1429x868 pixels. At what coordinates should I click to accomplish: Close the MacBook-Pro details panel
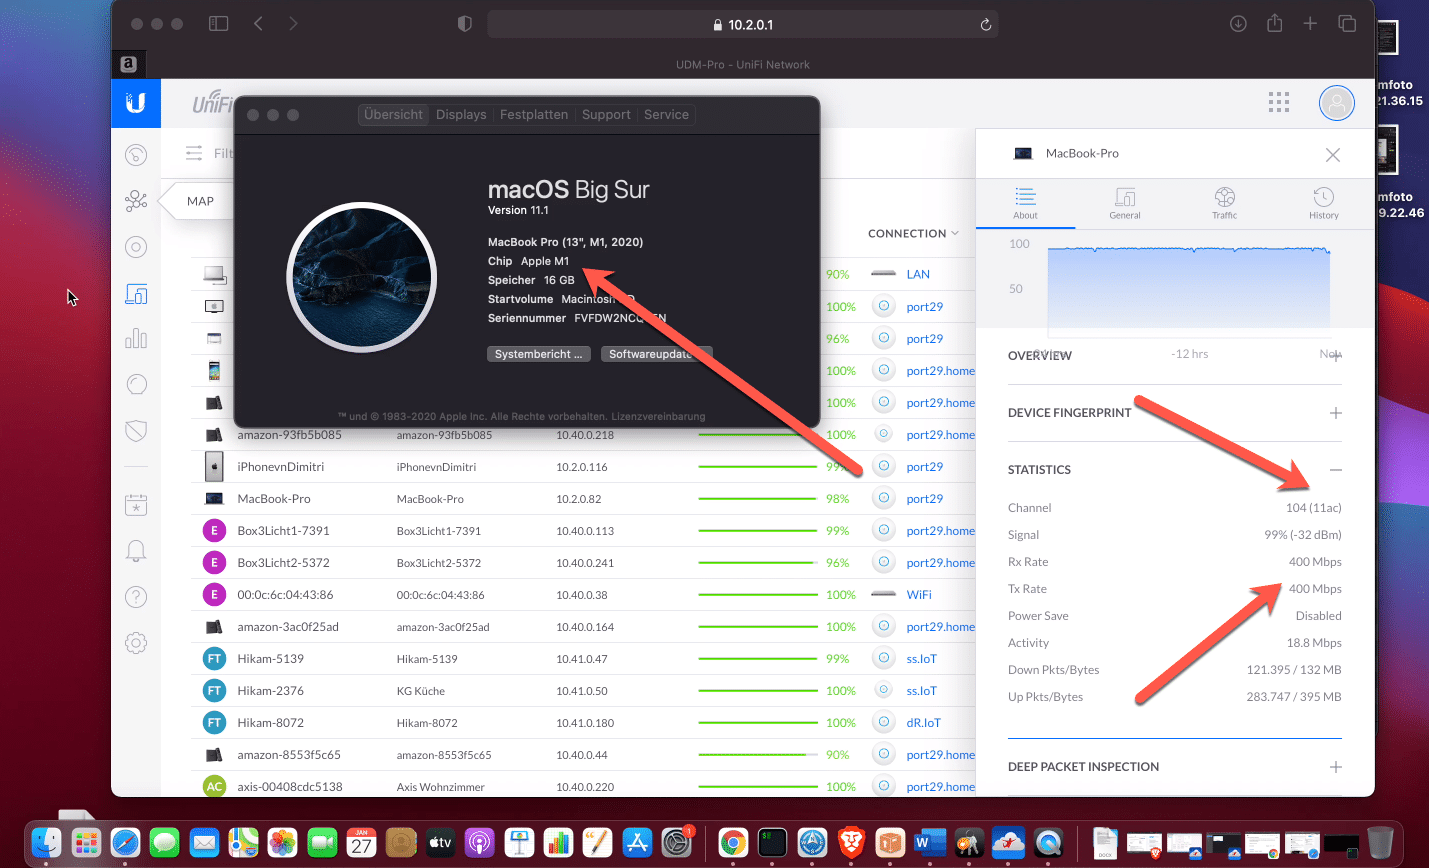coord(1333,155)
